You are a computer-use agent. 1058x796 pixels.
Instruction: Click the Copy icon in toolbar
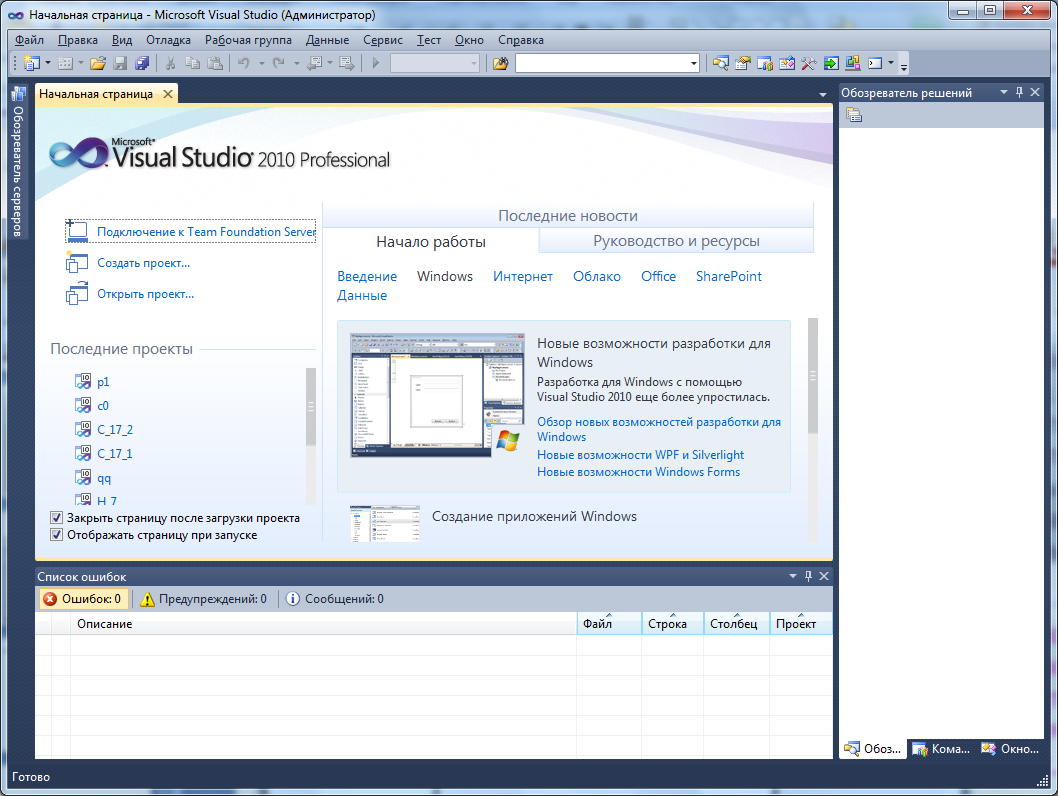pyautogui.click(x=192, y=63)
